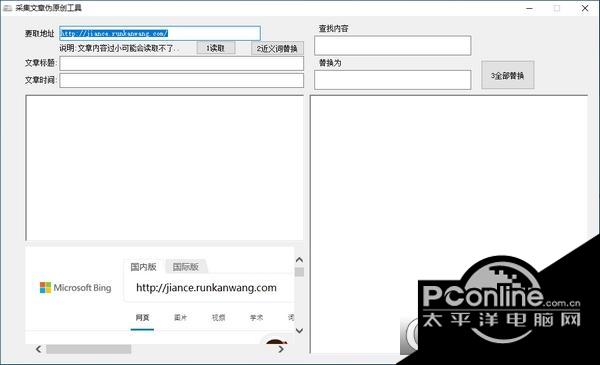Select the 视频 search tab
This screenshot has width=600, height=365.
tap(218, 318)
